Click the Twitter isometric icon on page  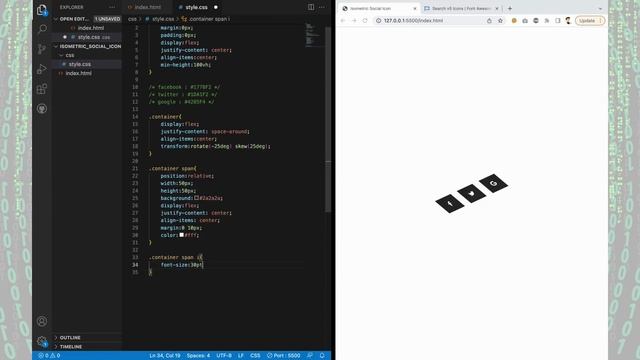click(x=471, y=193)
